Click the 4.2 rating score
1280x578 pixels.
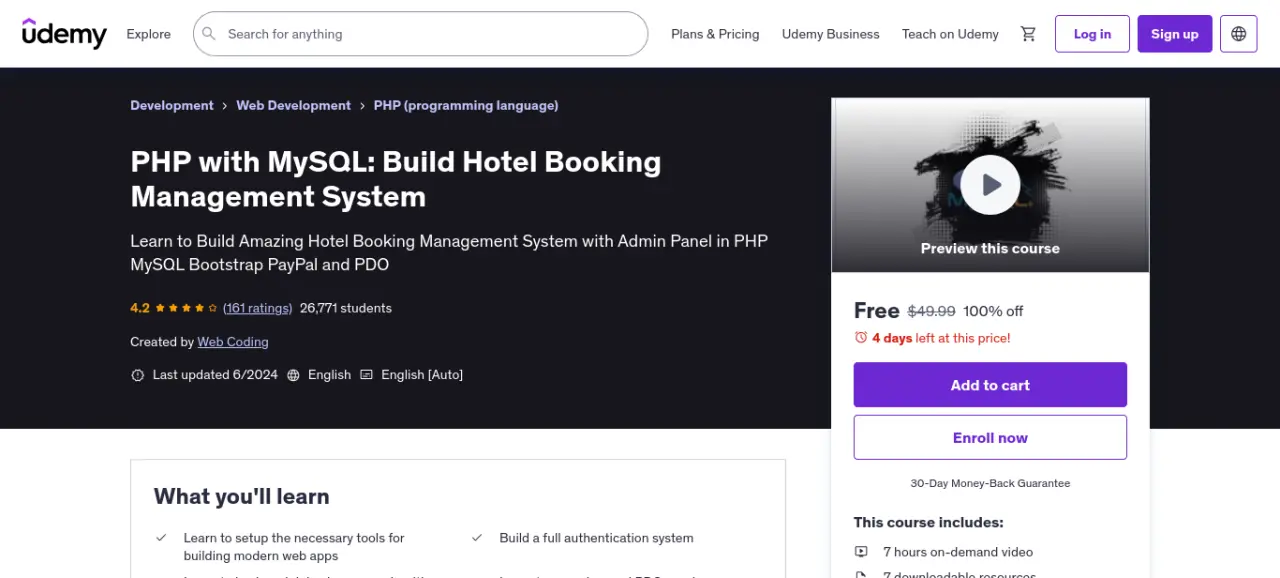pos(140,308)
